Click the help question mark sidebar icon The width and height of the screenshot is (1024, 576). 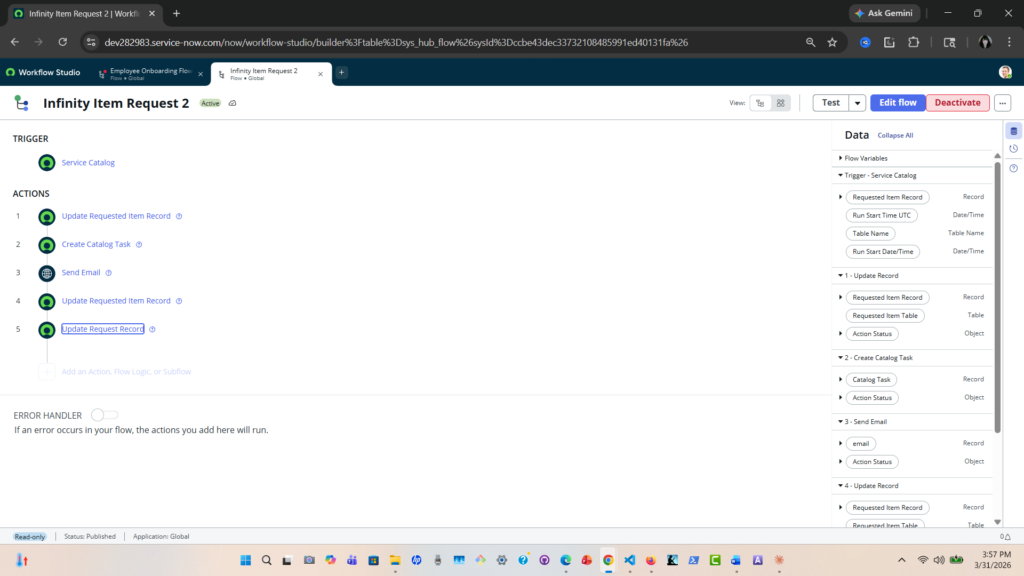(1013, 168)
